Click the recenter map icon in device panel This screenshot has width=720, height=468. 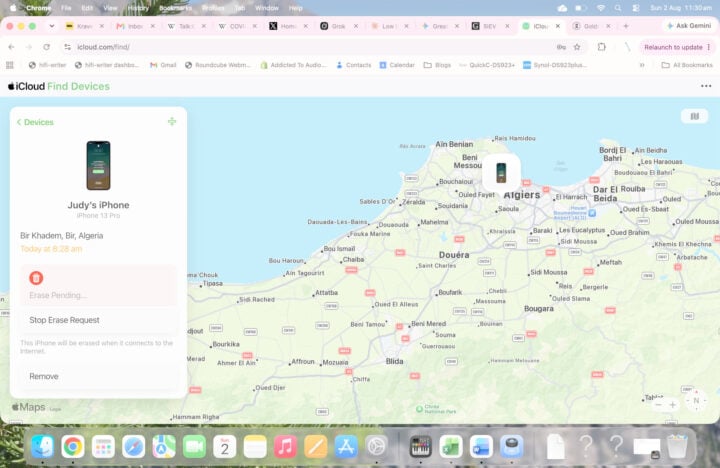pyautogui.click(x=172, y=122)
